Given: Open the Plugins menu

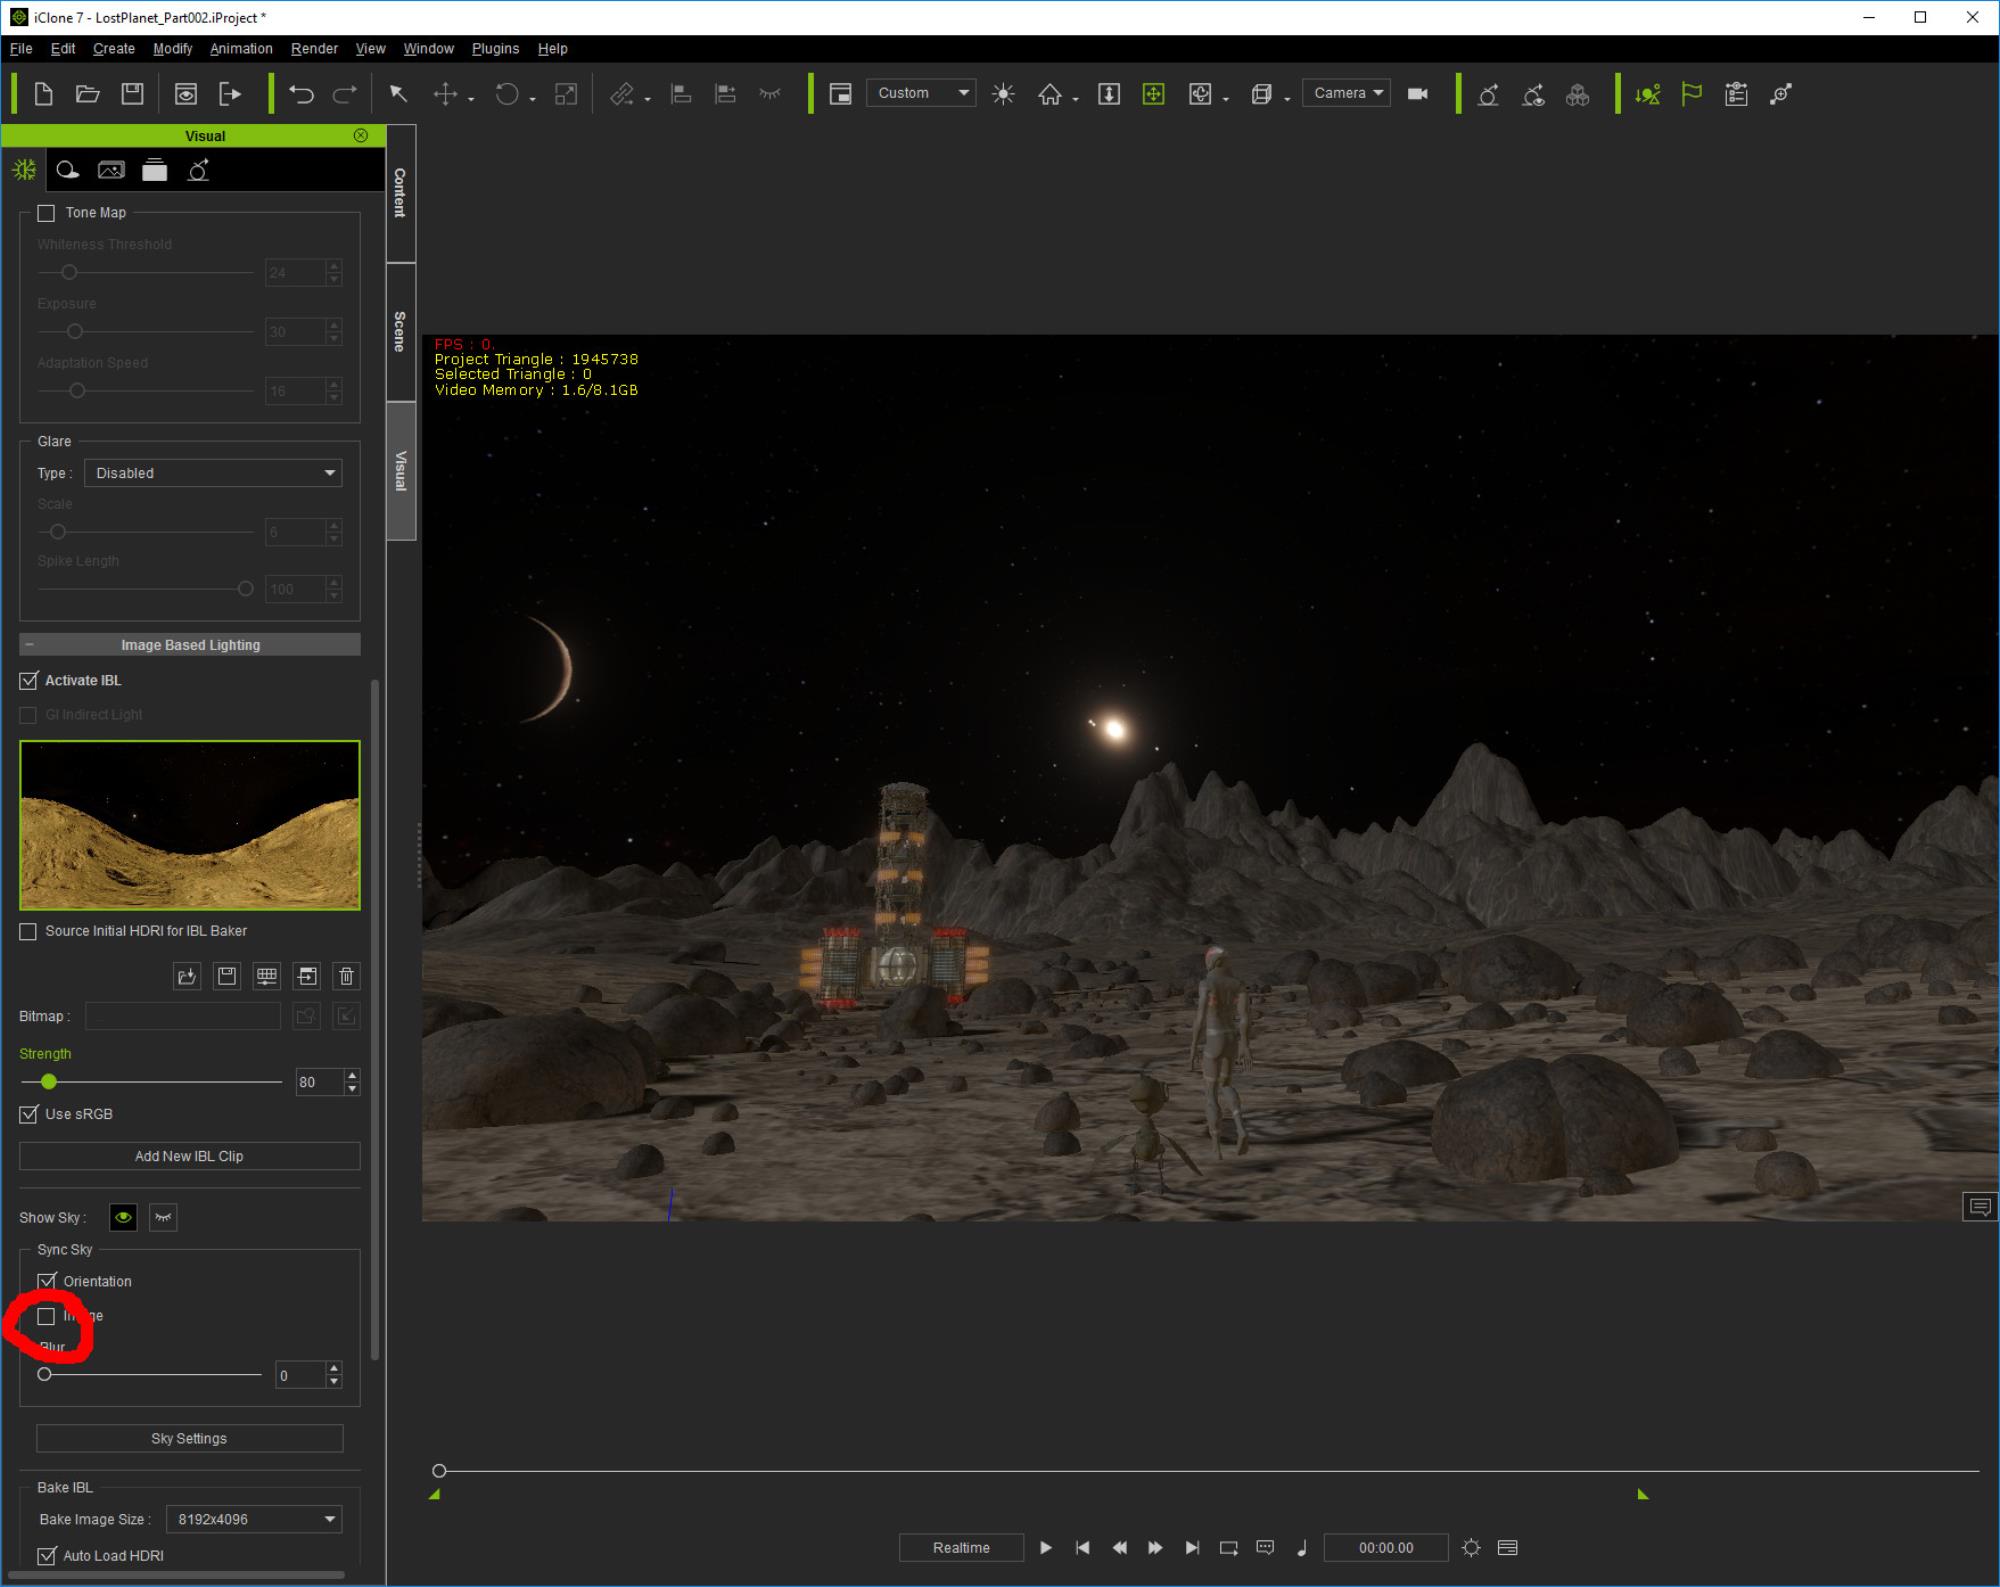Looking at the screenshot, I should [495, 48].
